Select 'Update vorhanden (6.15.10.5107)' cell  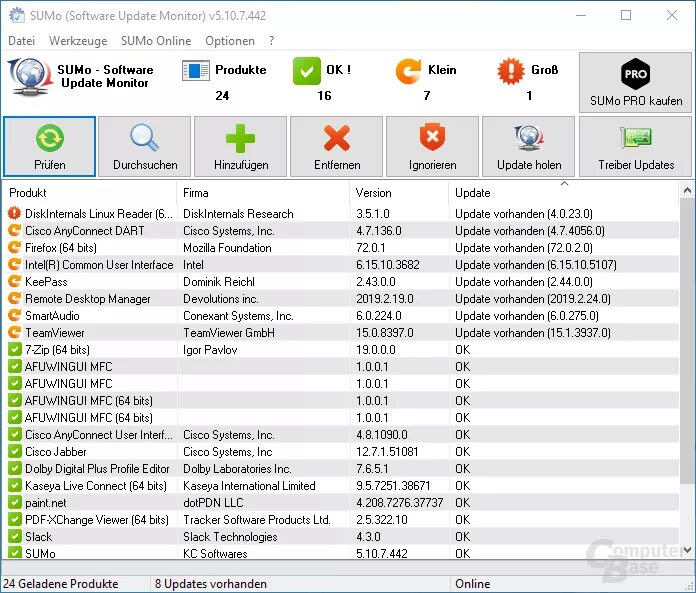pyautogui.click(x=535, y=265)
